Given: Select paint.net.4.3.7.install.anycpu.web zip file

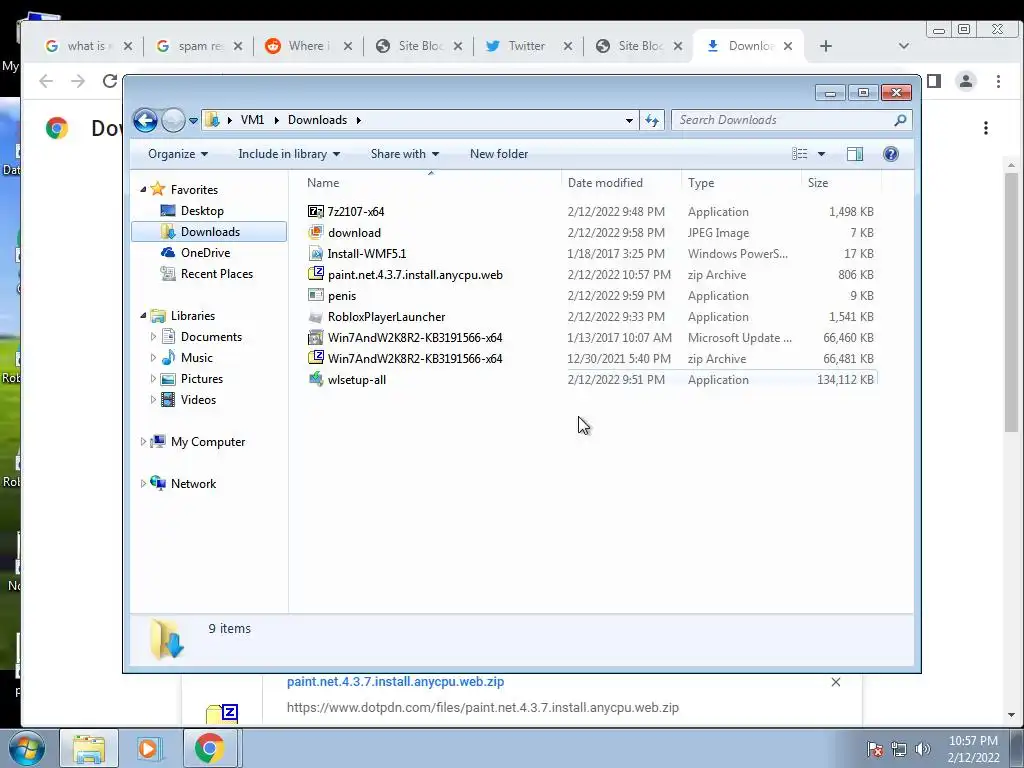Looking at the screenshot, I should coord(415,275).
